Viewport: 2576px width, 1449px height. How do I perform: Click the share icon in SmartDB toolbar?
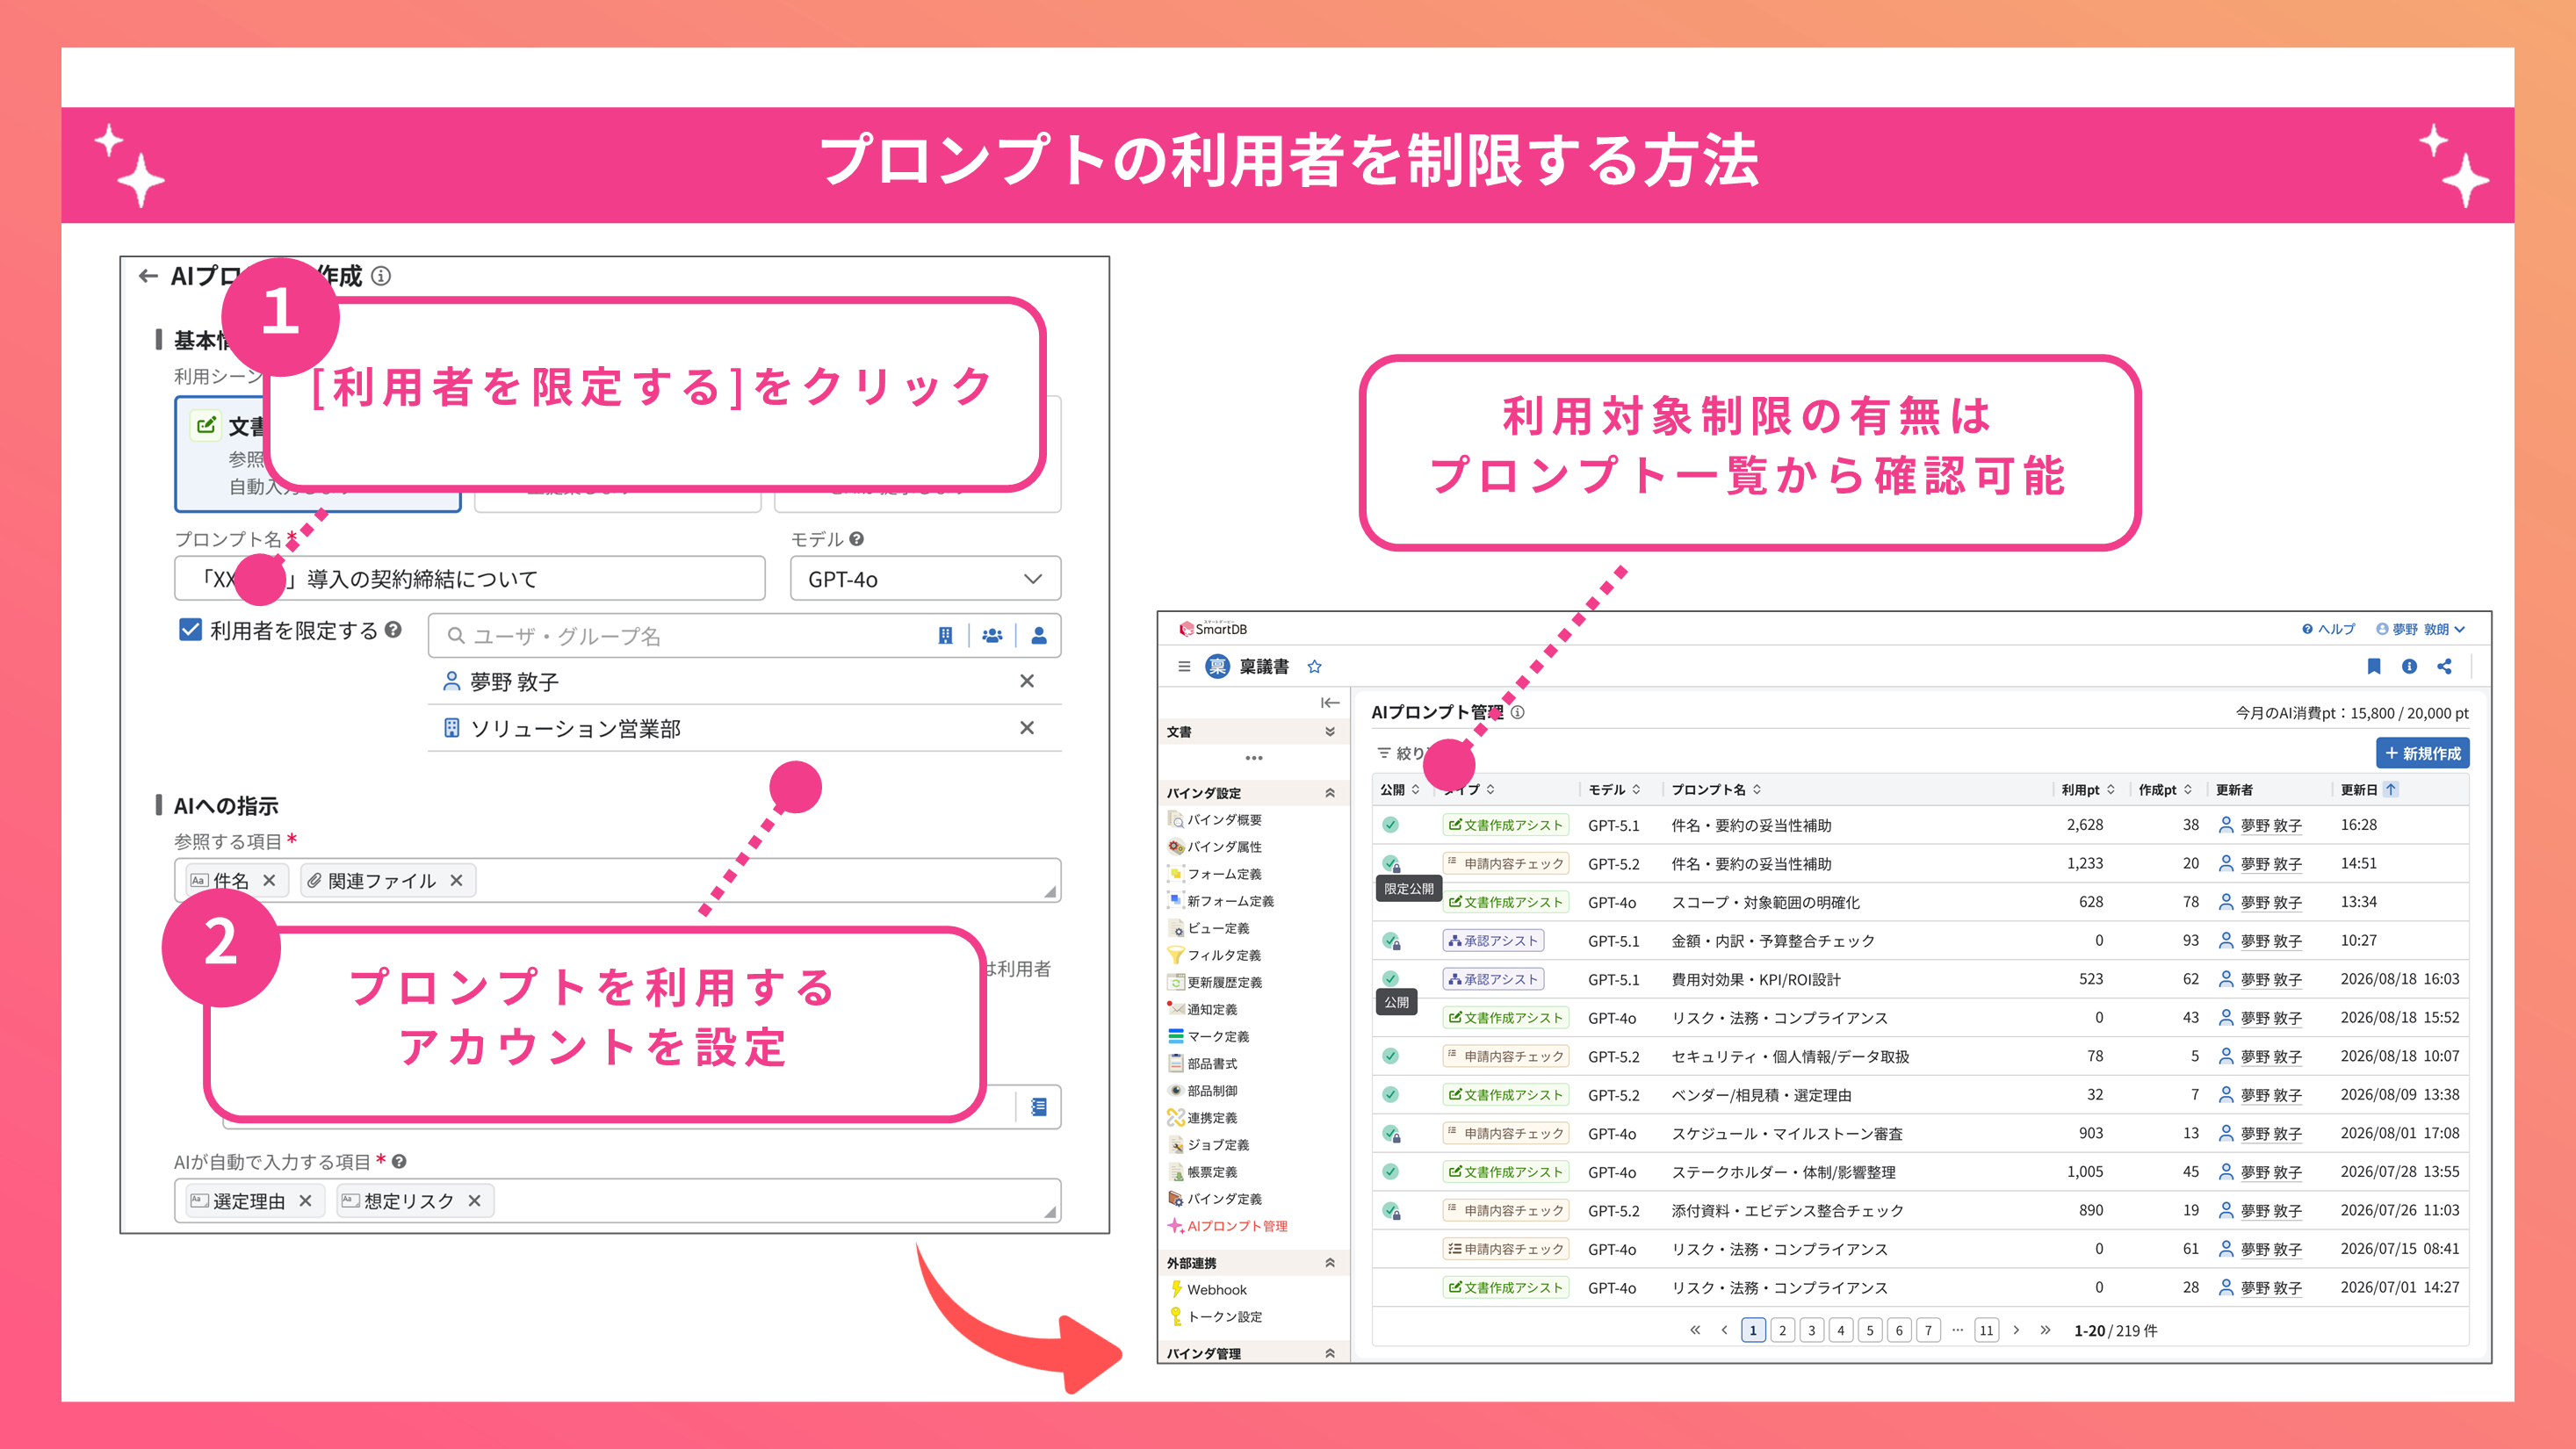click(2444, 666)
